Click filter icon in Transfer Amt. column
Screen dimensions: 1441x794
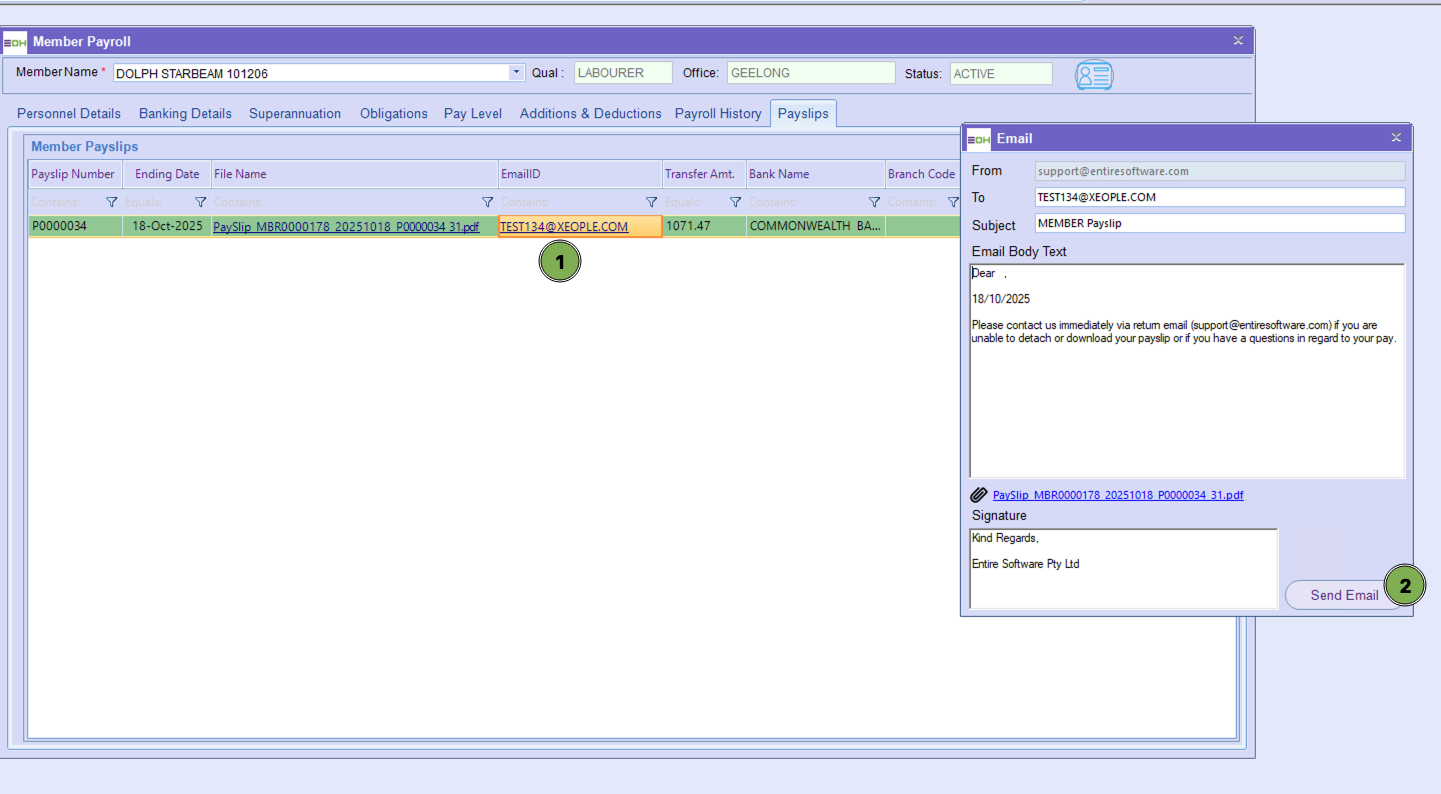[x=735, y=202]
